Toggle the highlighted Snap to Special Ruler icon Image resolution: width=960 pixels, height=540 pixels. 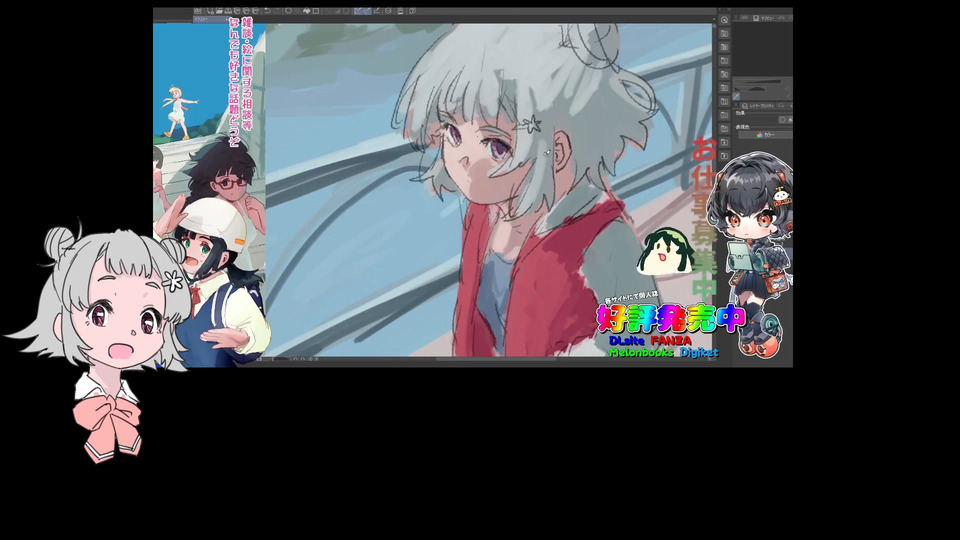coord(367,11)
